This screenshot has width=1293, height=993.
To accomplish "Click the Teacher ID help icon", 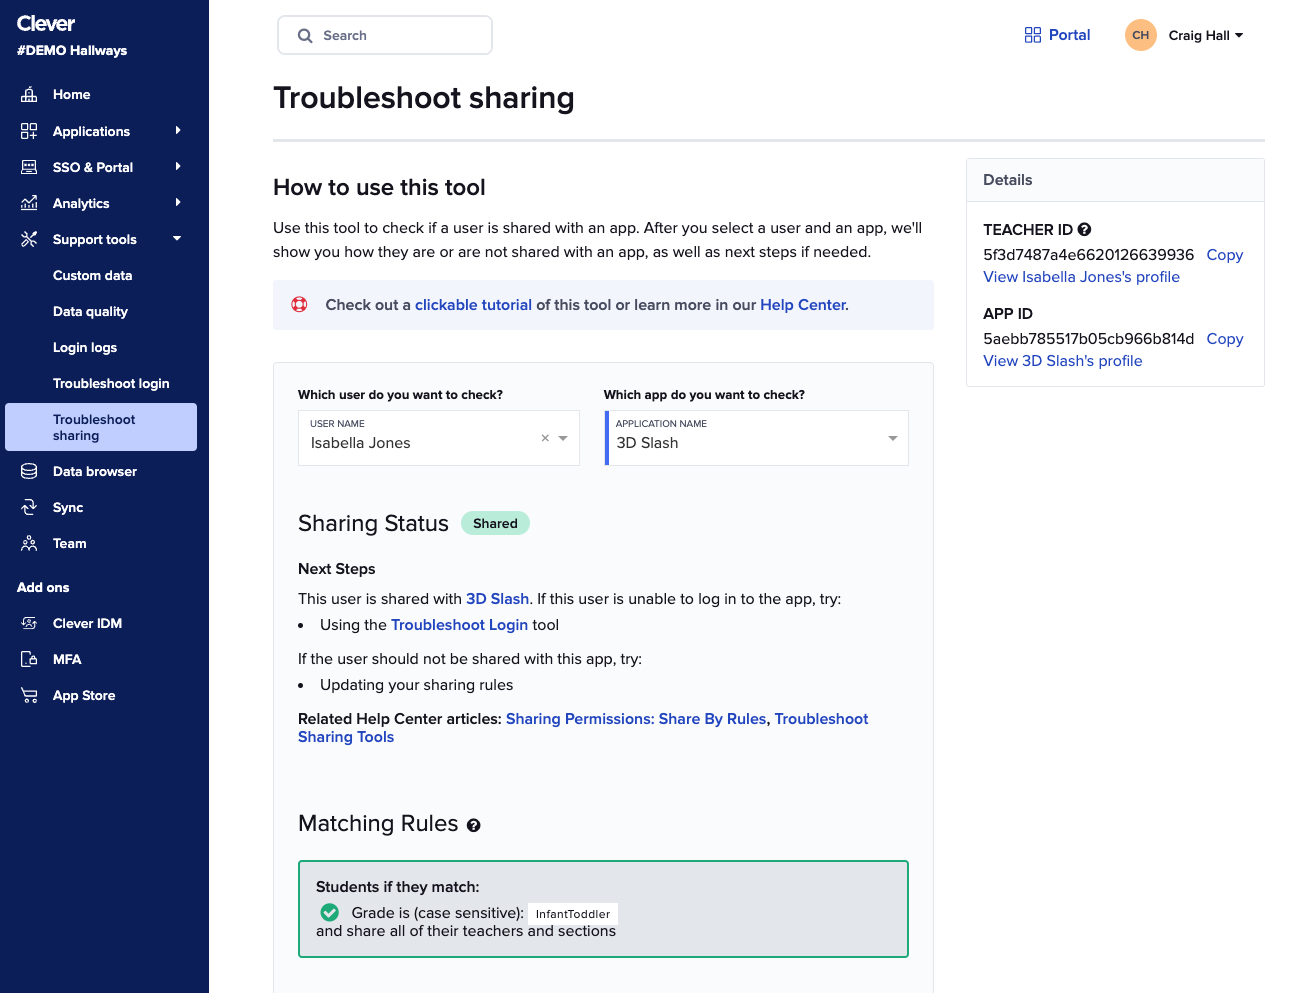I will (x=1085, y=229).
